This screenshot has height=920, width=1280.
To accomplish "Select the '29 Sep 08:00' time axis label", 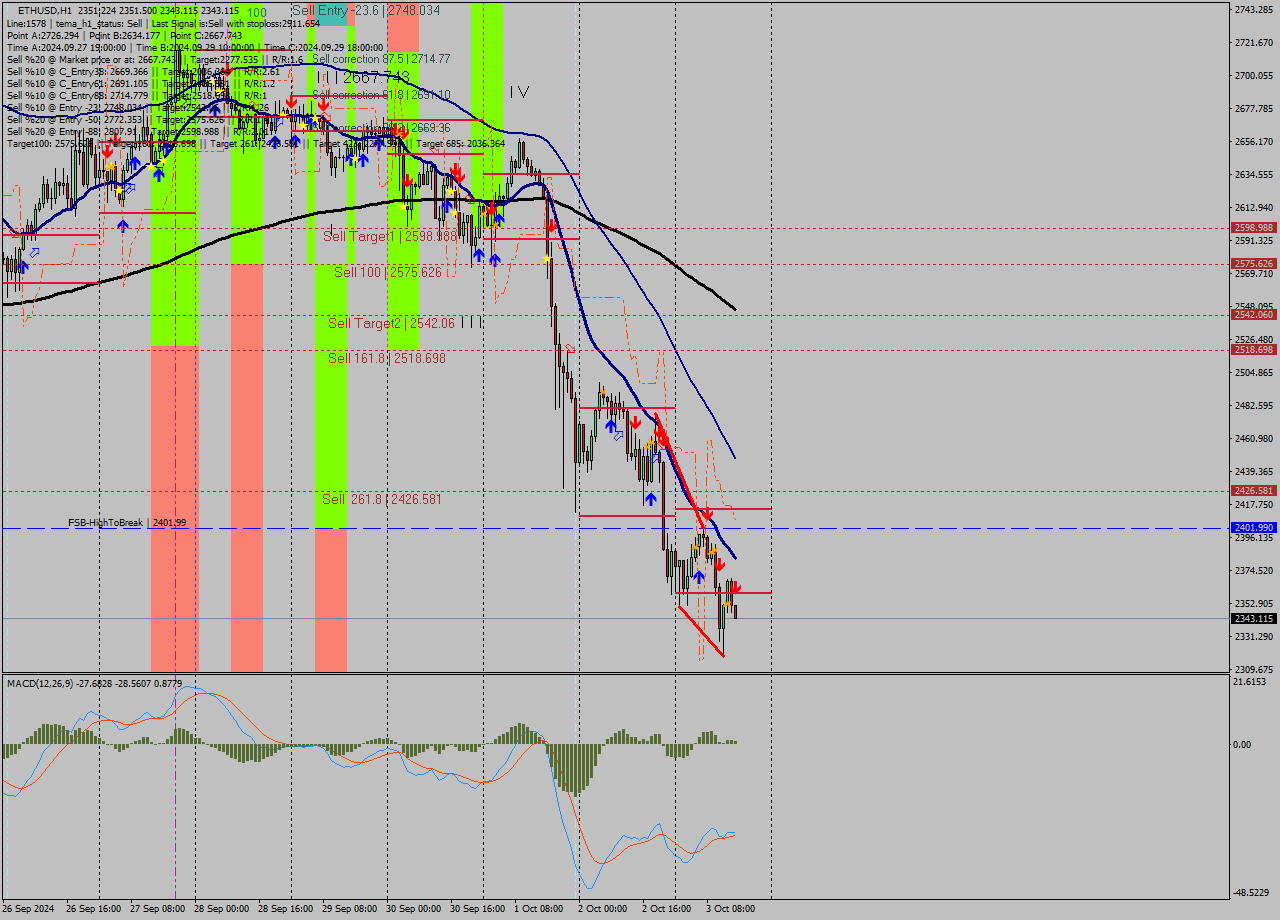I will pos(349,909).
